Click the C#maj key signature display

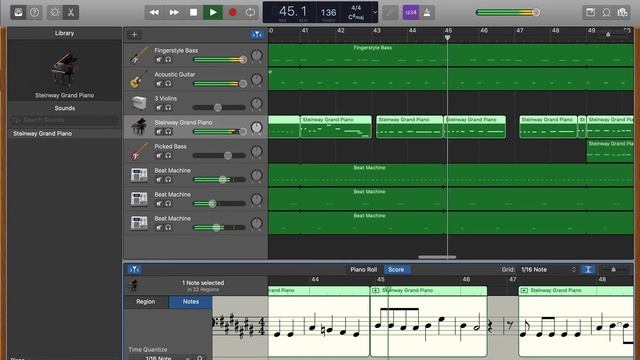click(356, 17)
